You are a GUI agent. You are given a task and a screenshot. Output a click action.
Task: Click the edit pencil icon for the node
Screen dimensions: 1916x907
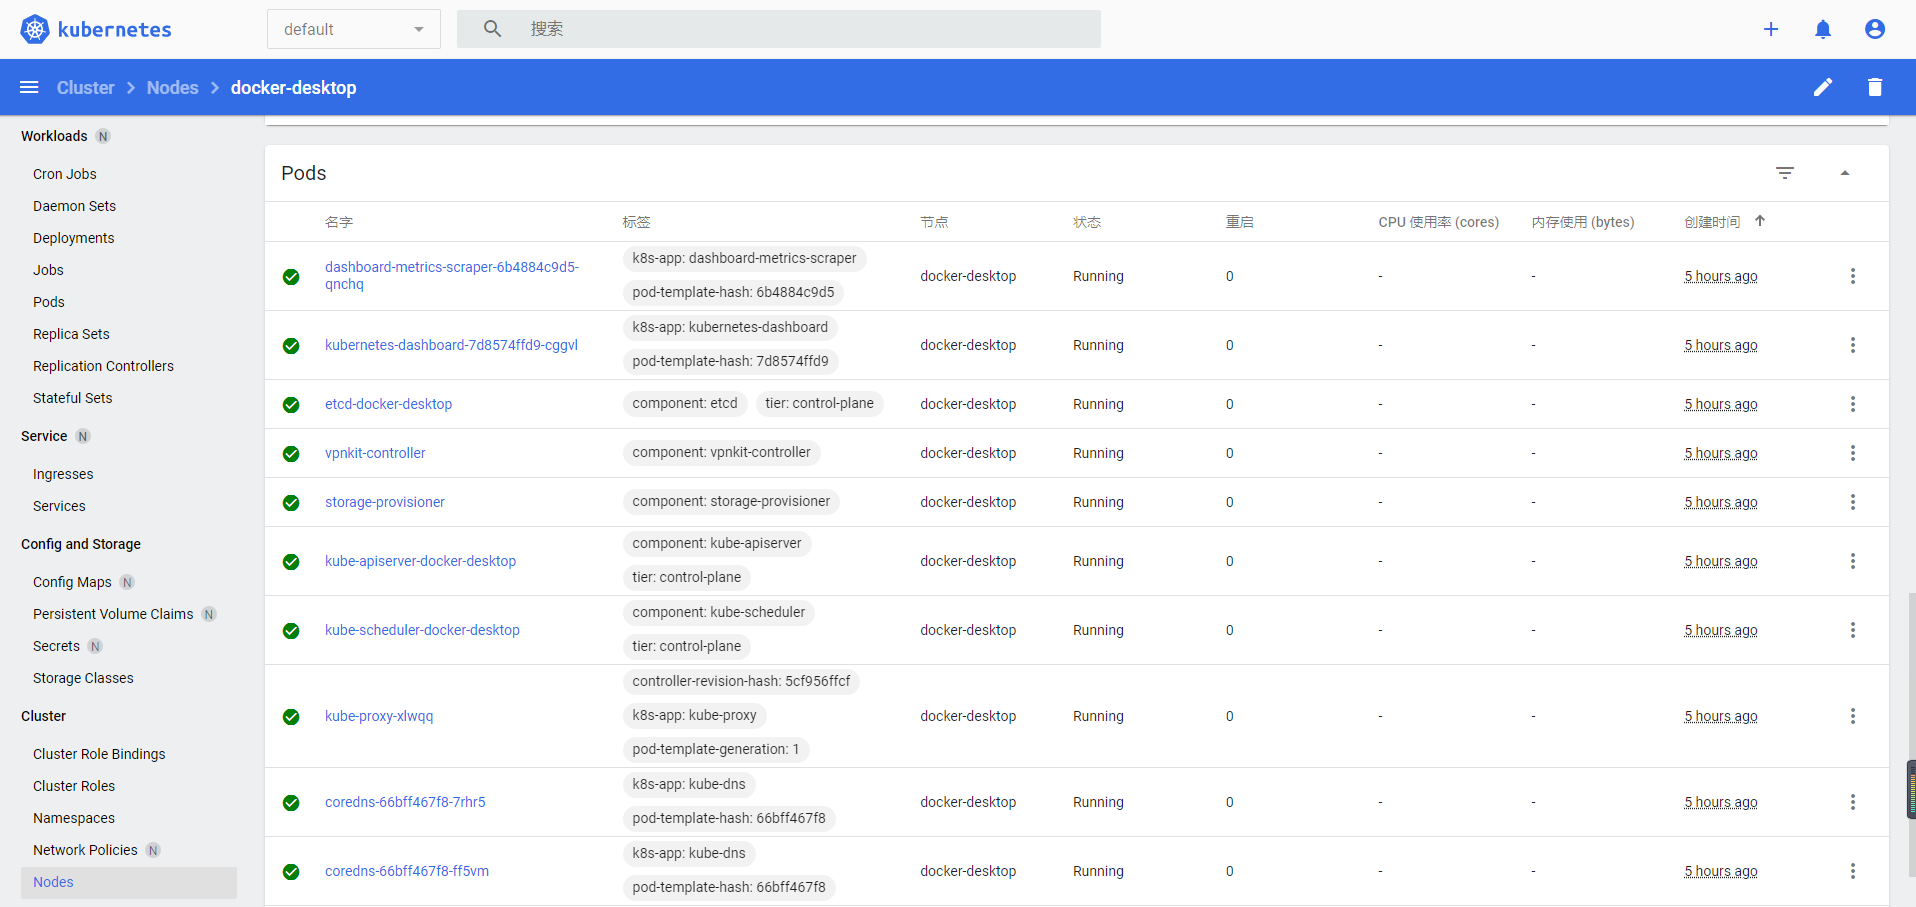1823,87
